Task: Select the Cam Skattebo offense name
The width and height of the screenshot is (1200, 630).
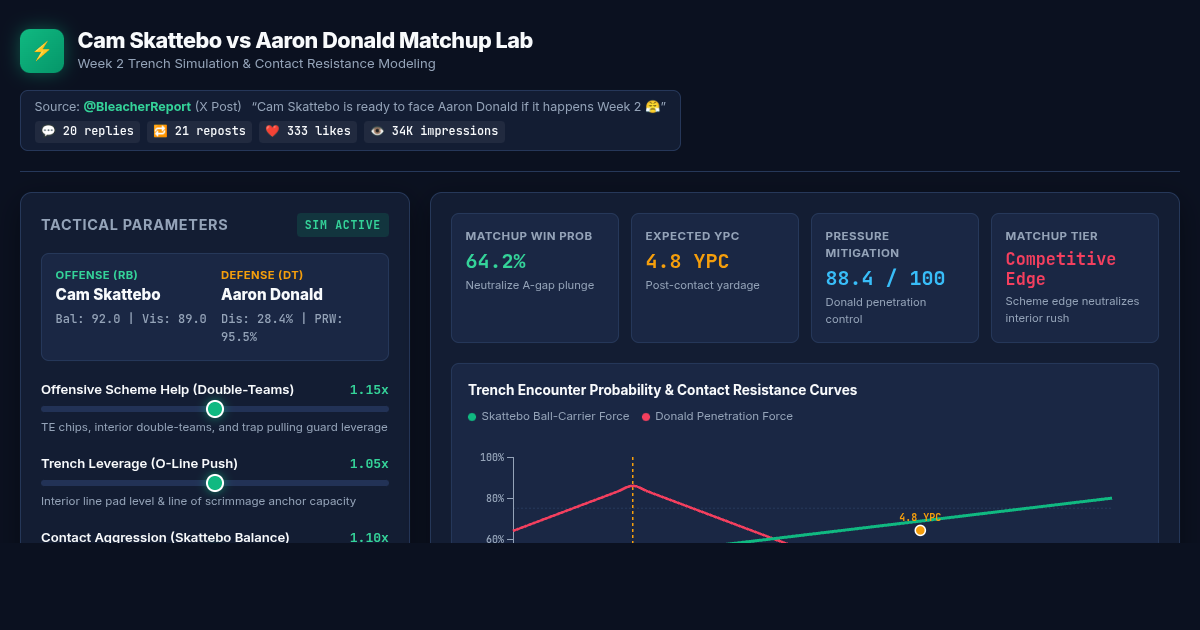Action: point(108,295)
